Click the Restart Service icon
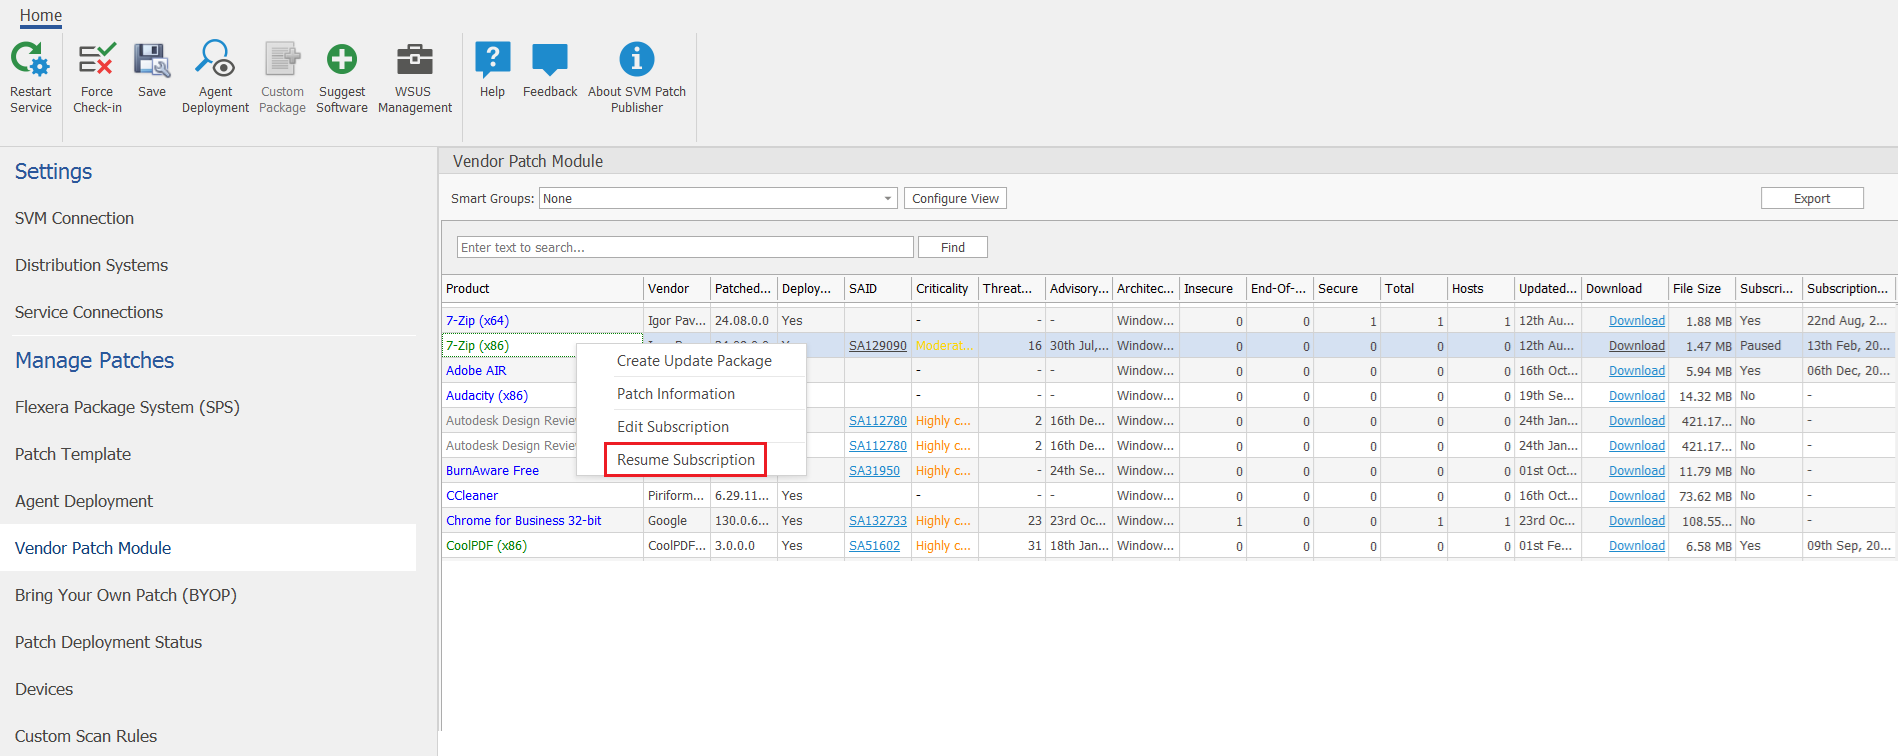This screenshot has width=1898, height=756. tap(30, 61)
